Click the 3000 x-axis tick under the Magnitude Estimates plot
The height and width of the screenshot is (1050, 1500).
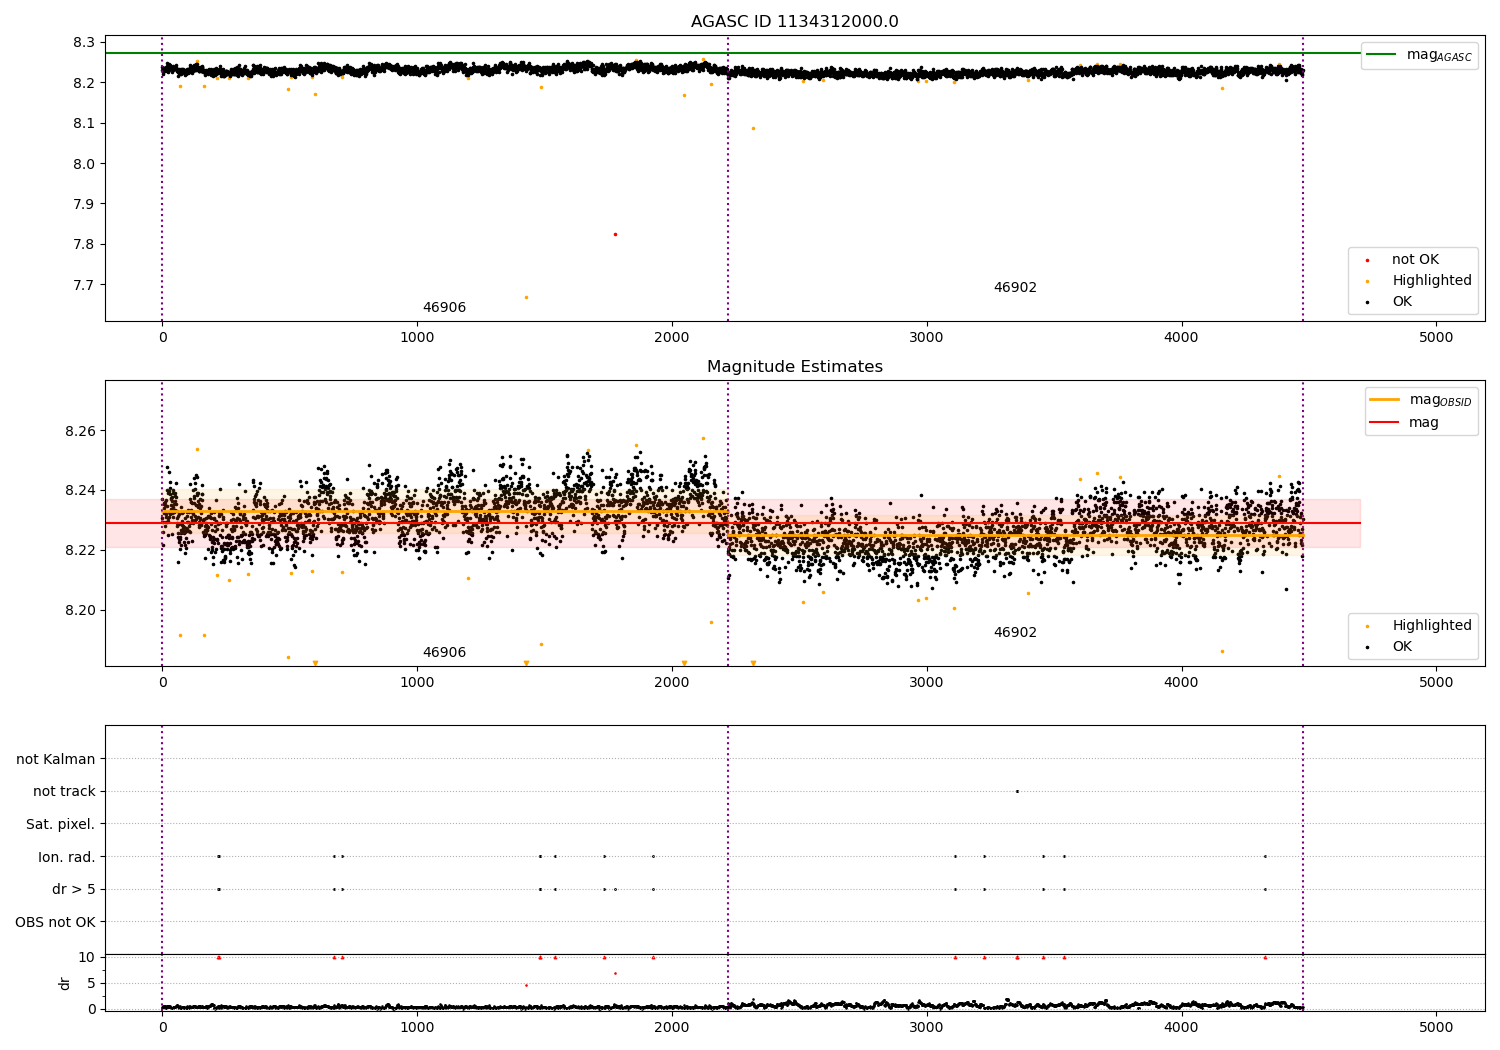coord(926,683)
